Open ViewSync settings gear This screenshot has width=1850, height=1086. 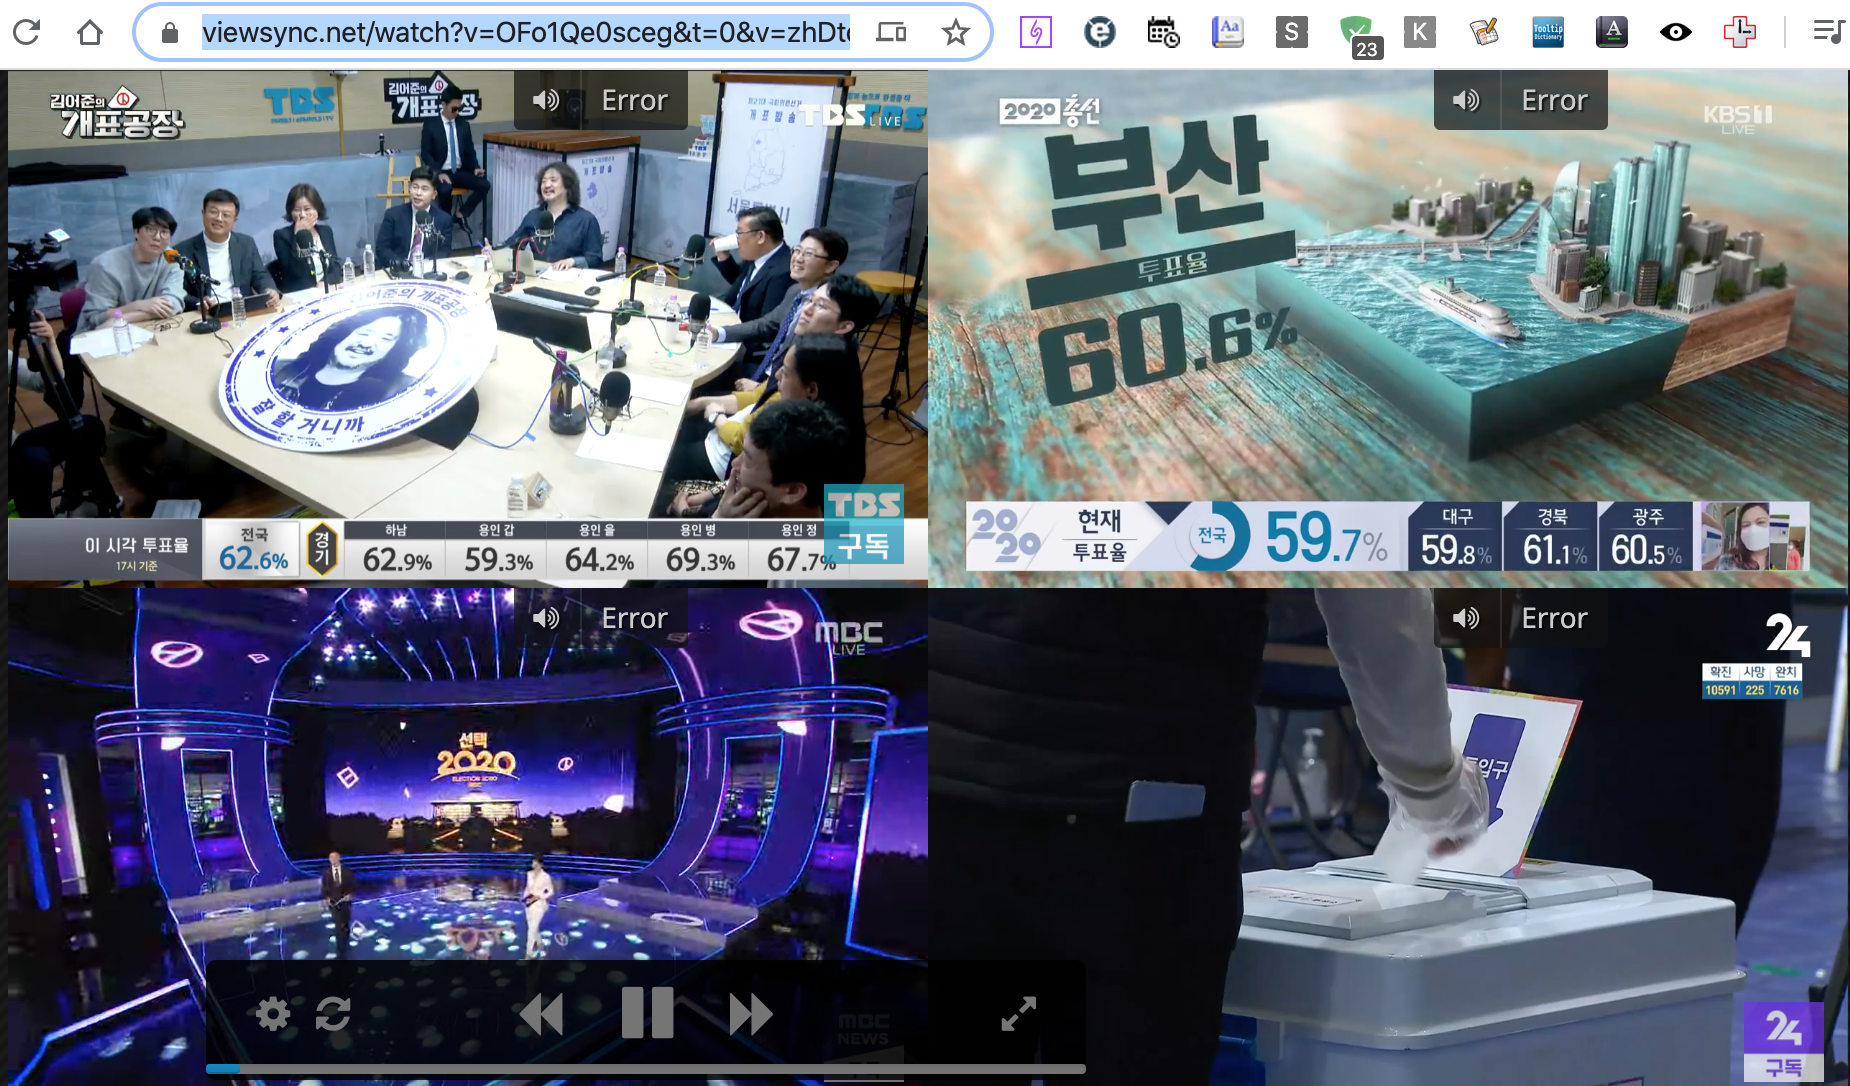tap(273, 1014)
